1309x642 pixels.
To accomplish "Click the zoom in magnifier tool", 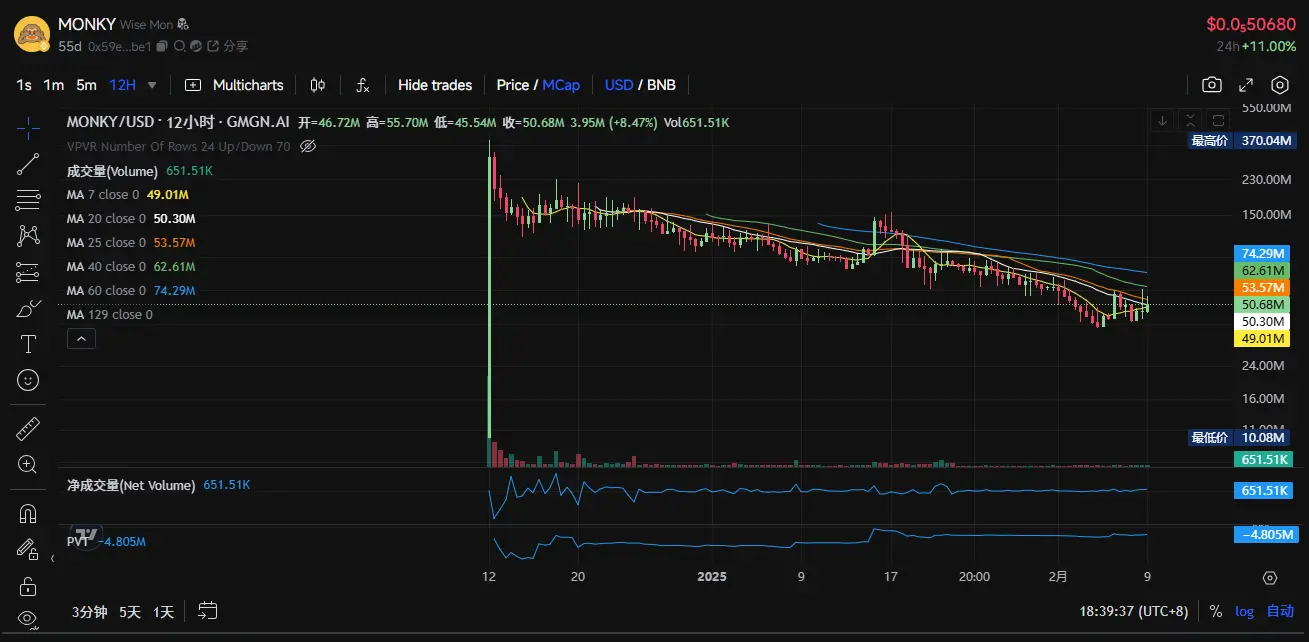I will point(28,465).
